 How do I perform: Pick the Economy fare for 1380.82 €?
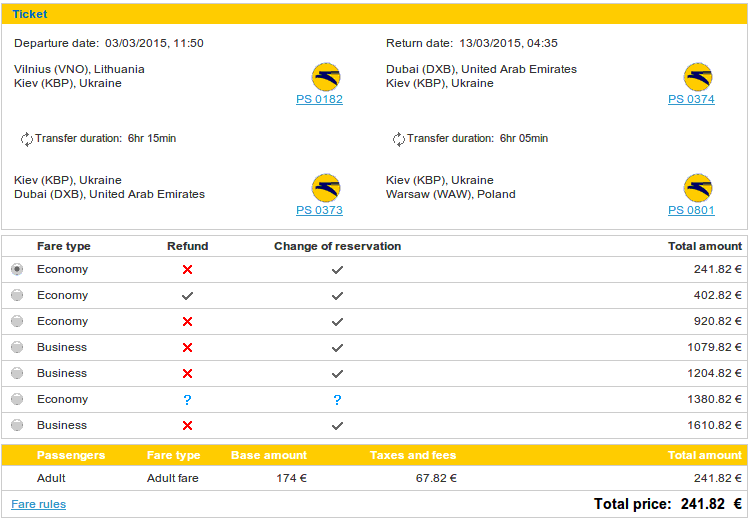click(17, 399)
